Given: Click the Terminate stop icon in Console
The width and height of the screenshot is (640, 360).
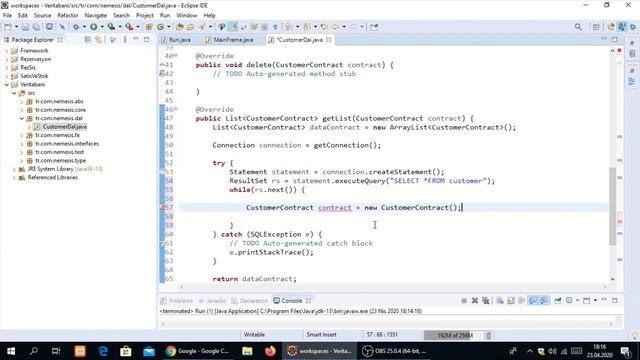Looking at the screenshot, I should (x=464, y=300).
